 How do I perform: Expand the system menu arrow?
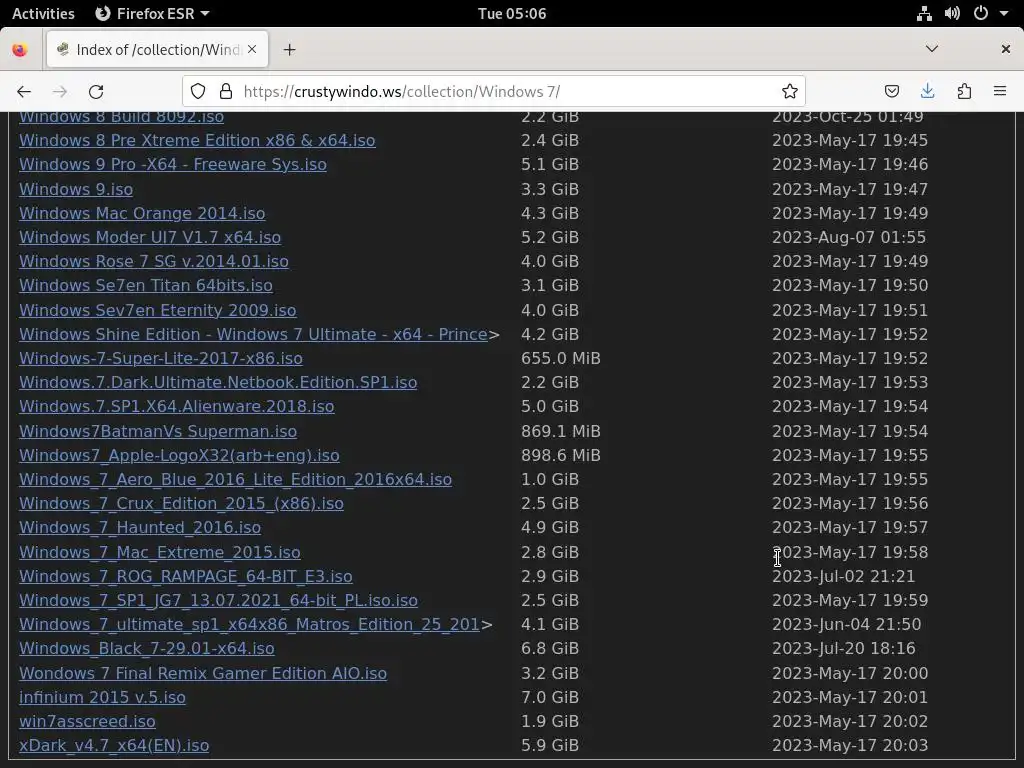point(1004,13)
